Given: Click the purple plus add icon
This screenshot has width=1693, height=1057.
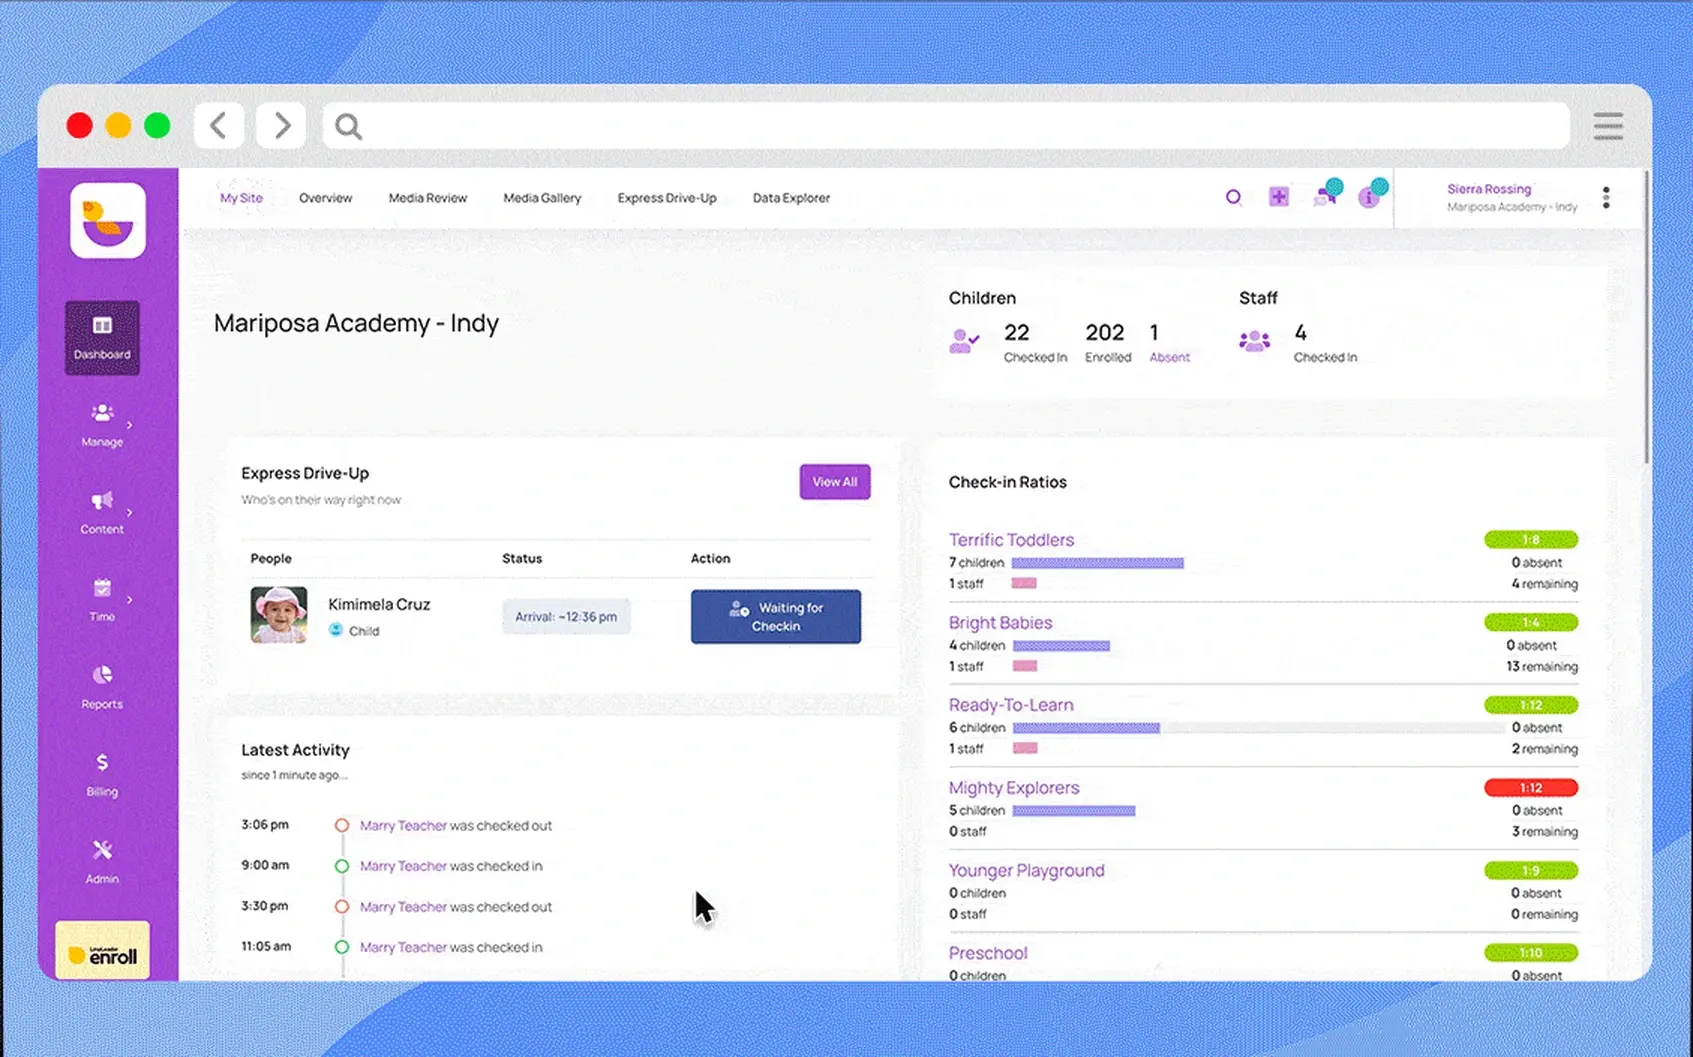Looking at the screenshot, I should coord(1279,197).
